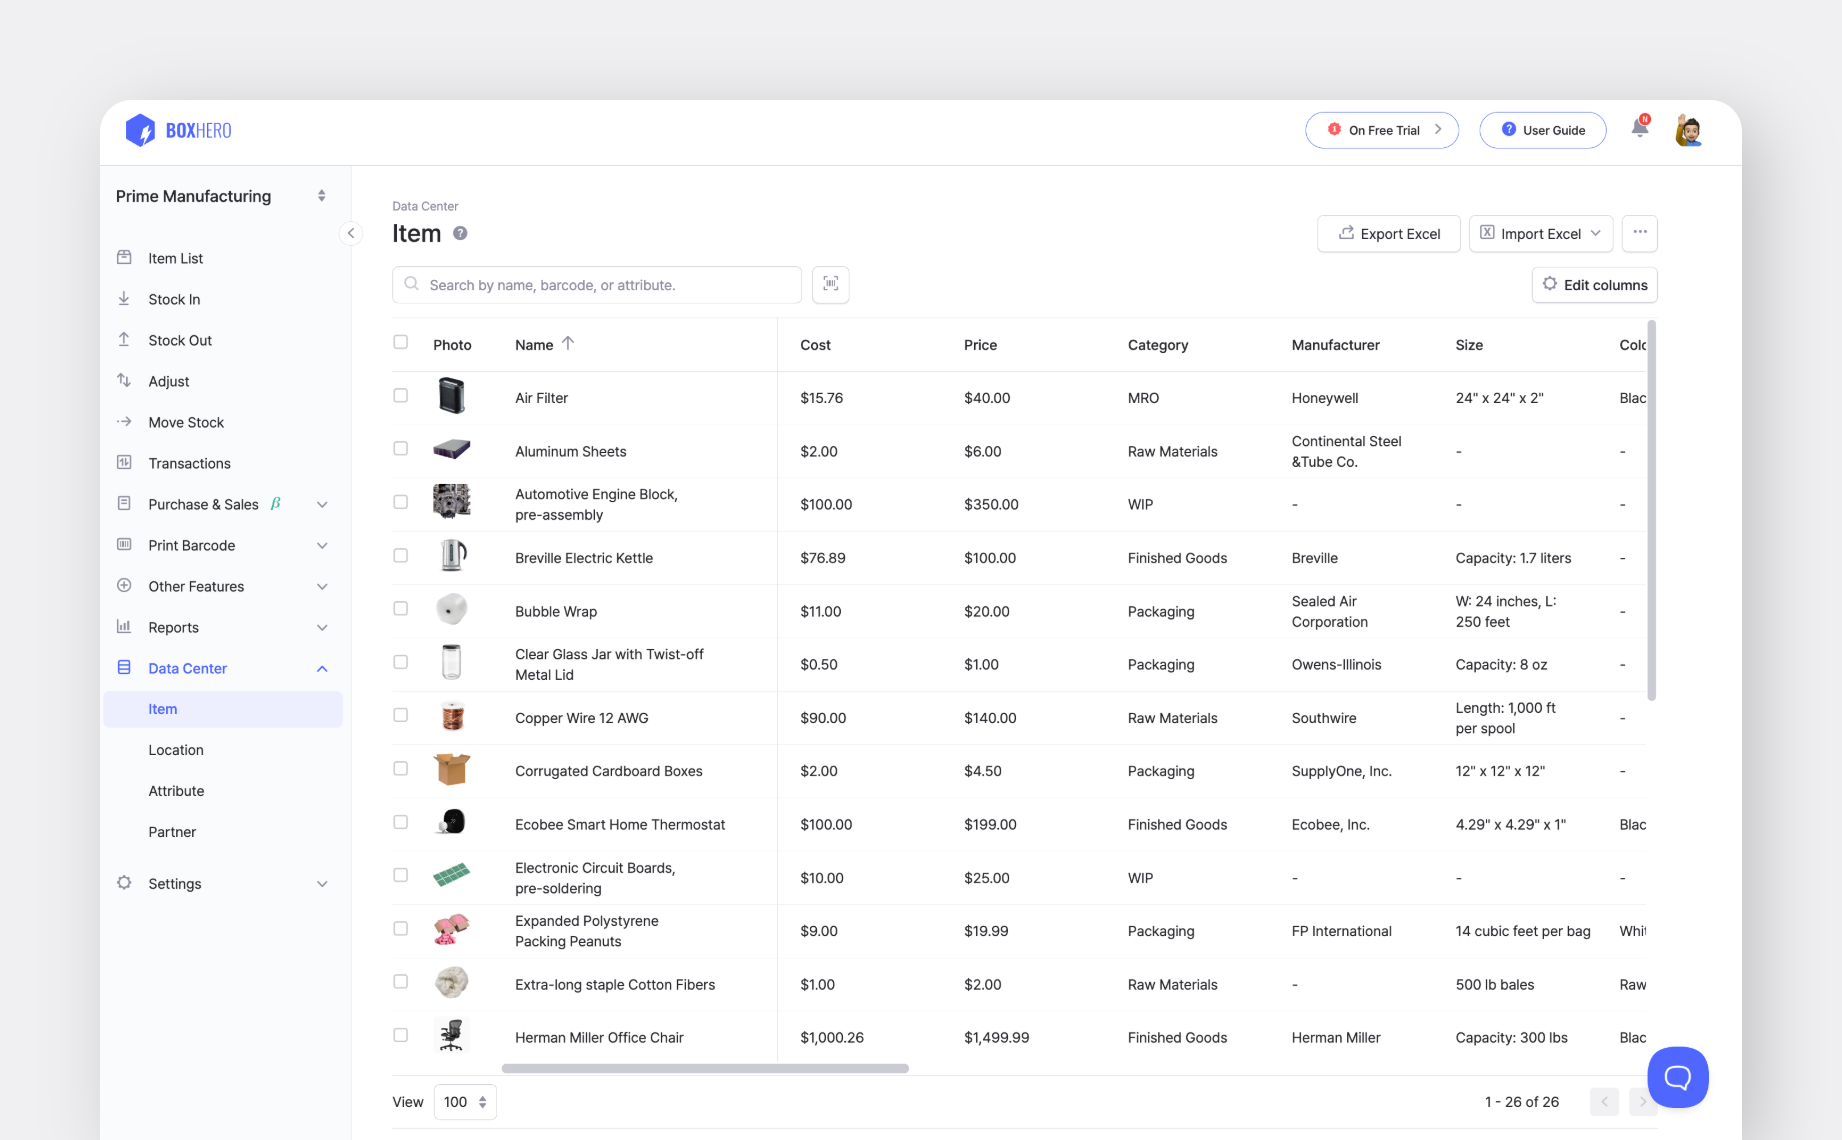The image size is (1842, 1140).
Task: Collapse the Data Center section
Action: (321, 667)
